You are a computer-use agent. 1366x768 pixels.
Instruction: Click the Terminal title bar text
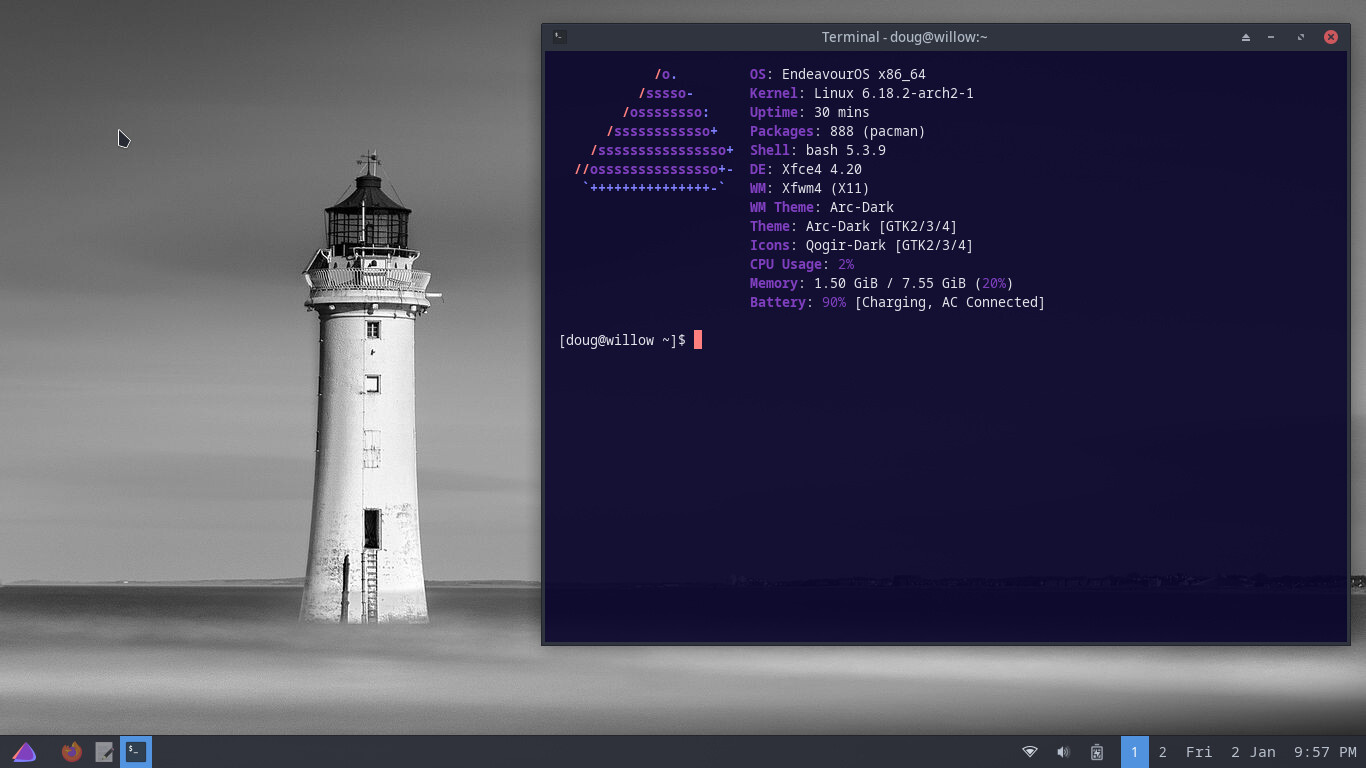[x=904, y=37]
